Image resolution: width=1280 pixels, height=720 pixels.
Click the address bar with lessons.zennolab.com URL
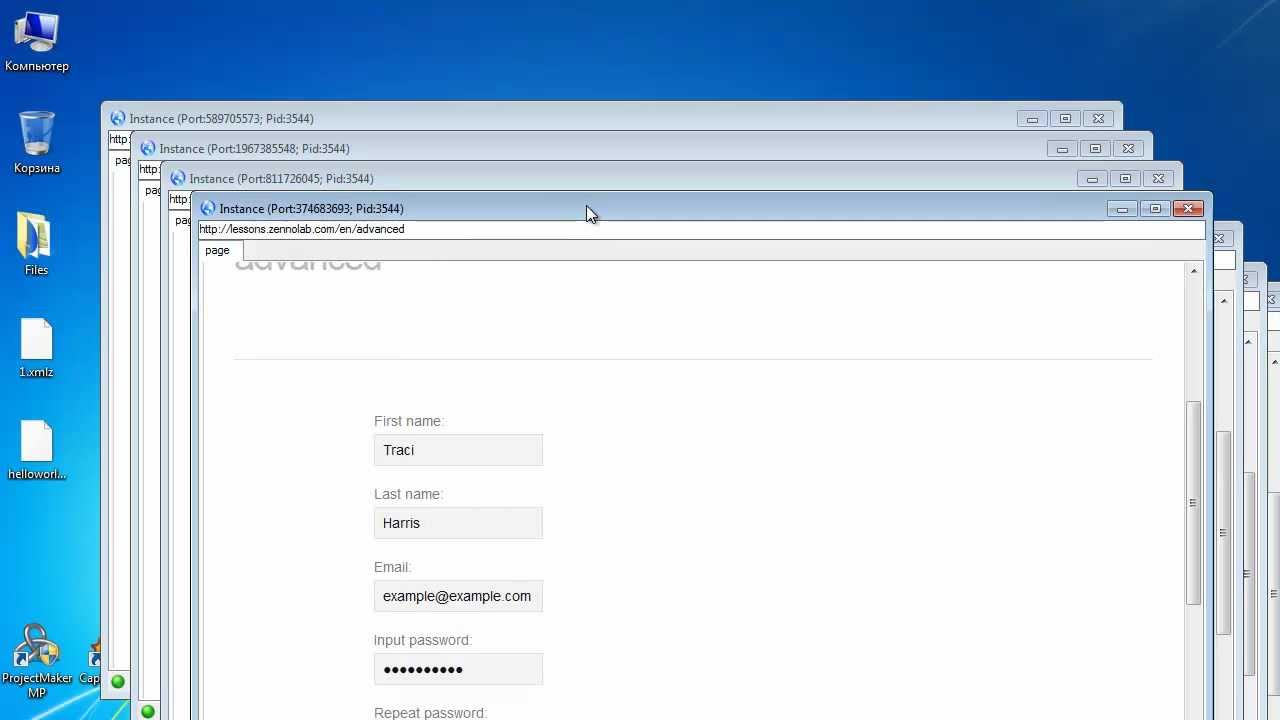point(701,229)
